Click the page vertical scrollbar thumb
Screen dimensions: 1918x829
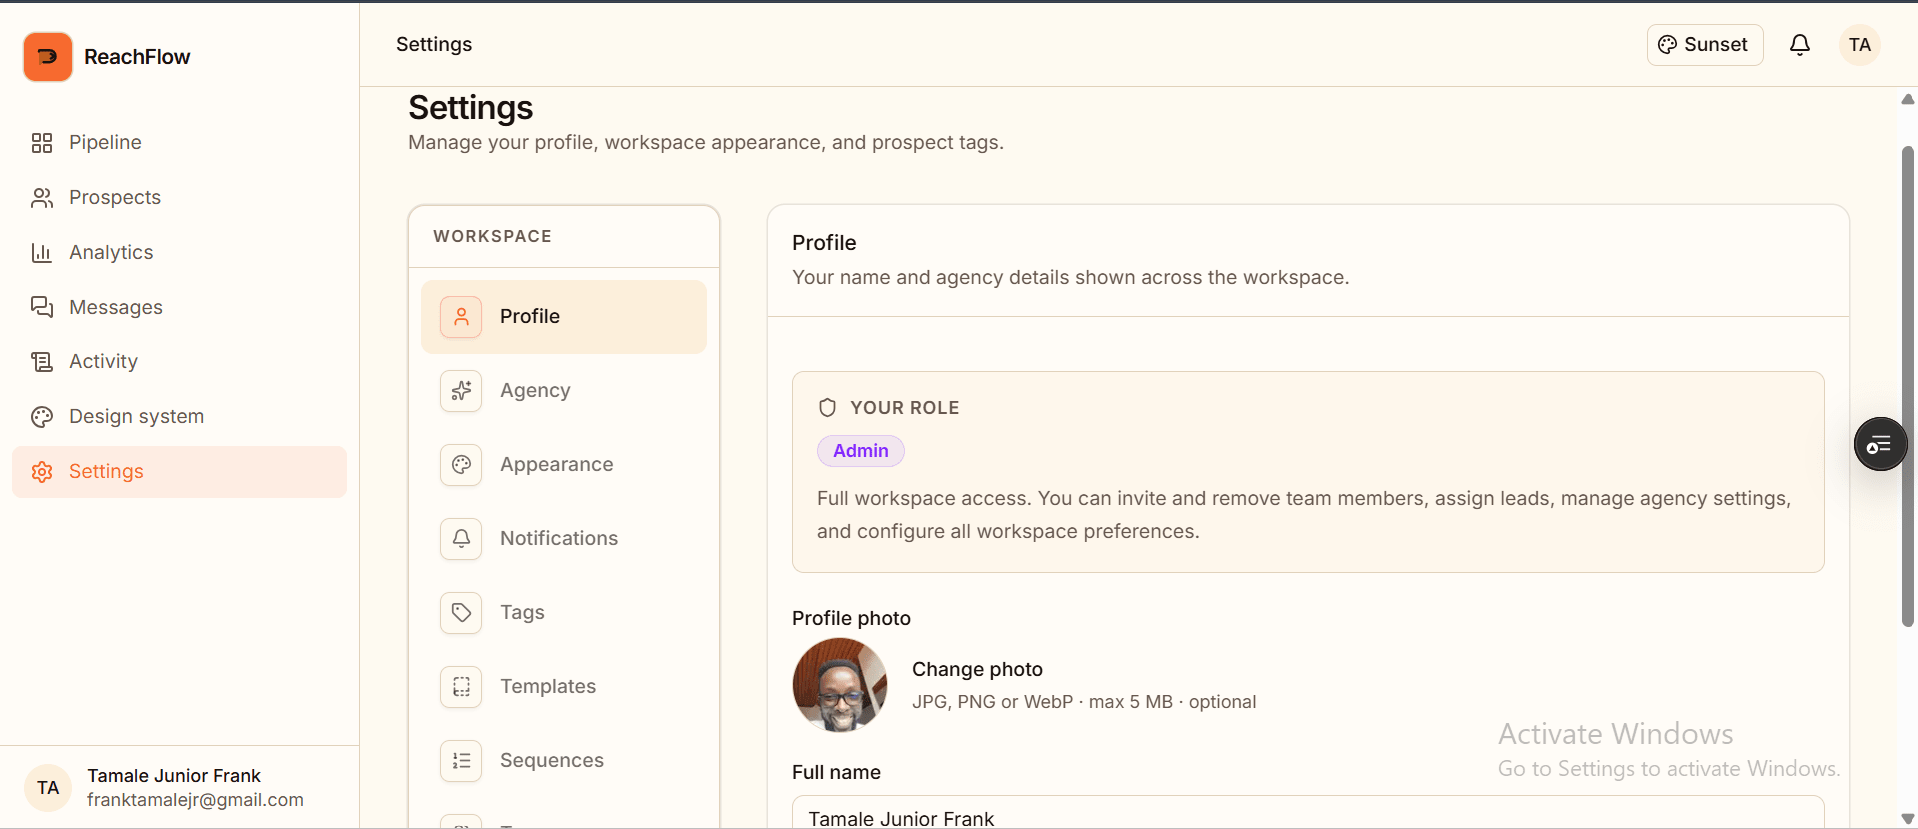point(1908,386)
